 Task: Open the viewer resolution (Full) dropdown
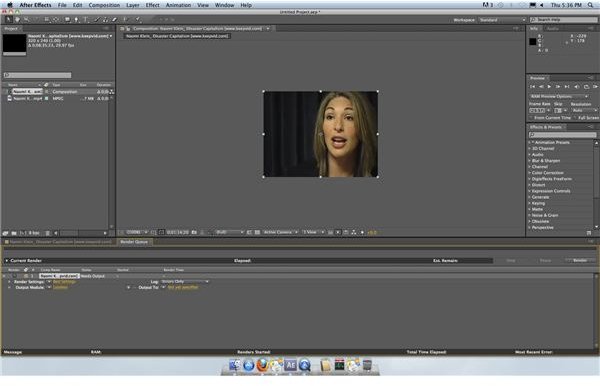229,232
